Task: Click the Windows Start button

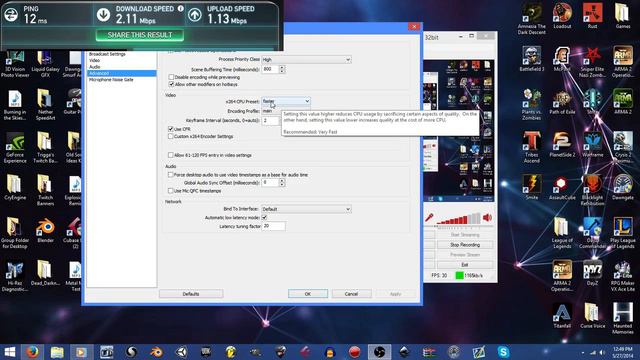Action: point(9,351)
